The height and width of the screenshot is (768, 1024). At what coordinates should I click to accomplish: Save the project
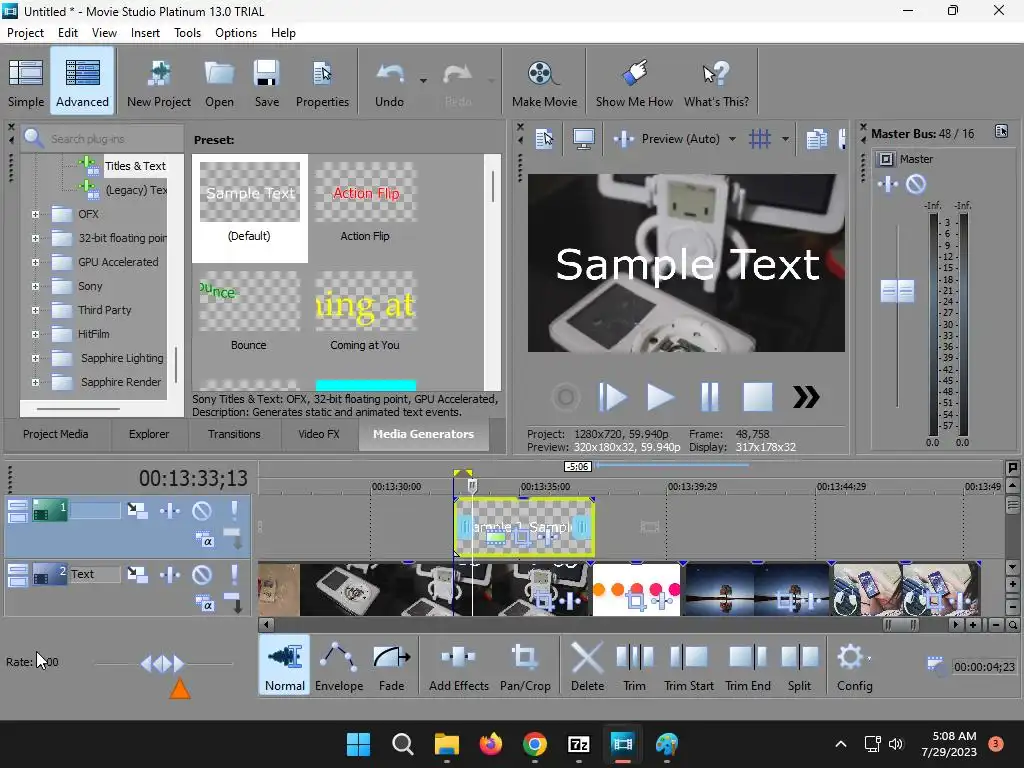266,82
